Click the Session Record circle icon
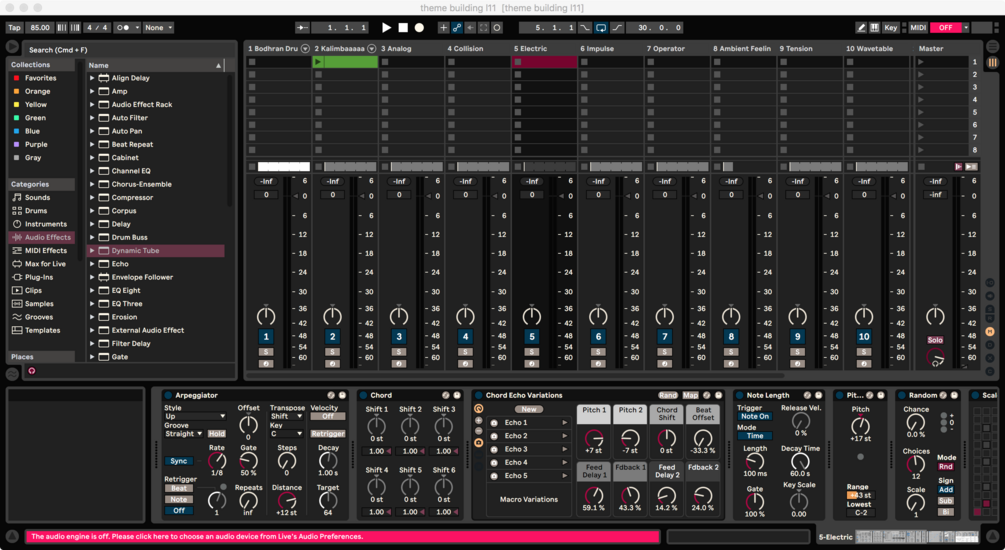Screen dimensions: 1005x550 pyautogui.click(x=497, y=28)
